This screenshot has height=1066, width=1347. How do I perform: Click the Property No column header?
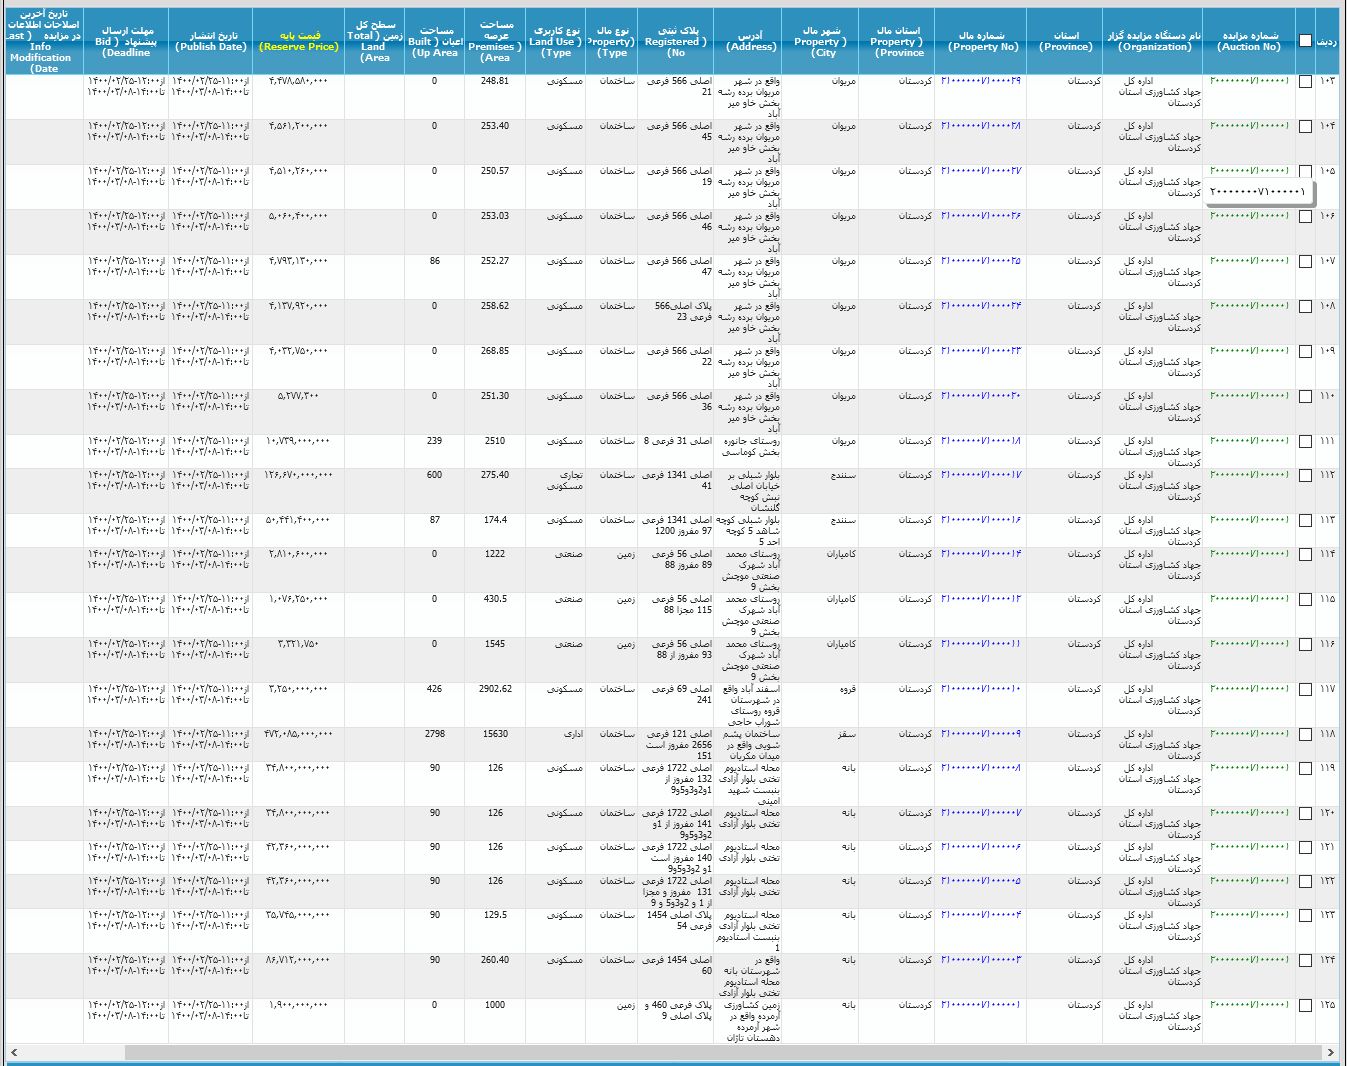point(982,41)
